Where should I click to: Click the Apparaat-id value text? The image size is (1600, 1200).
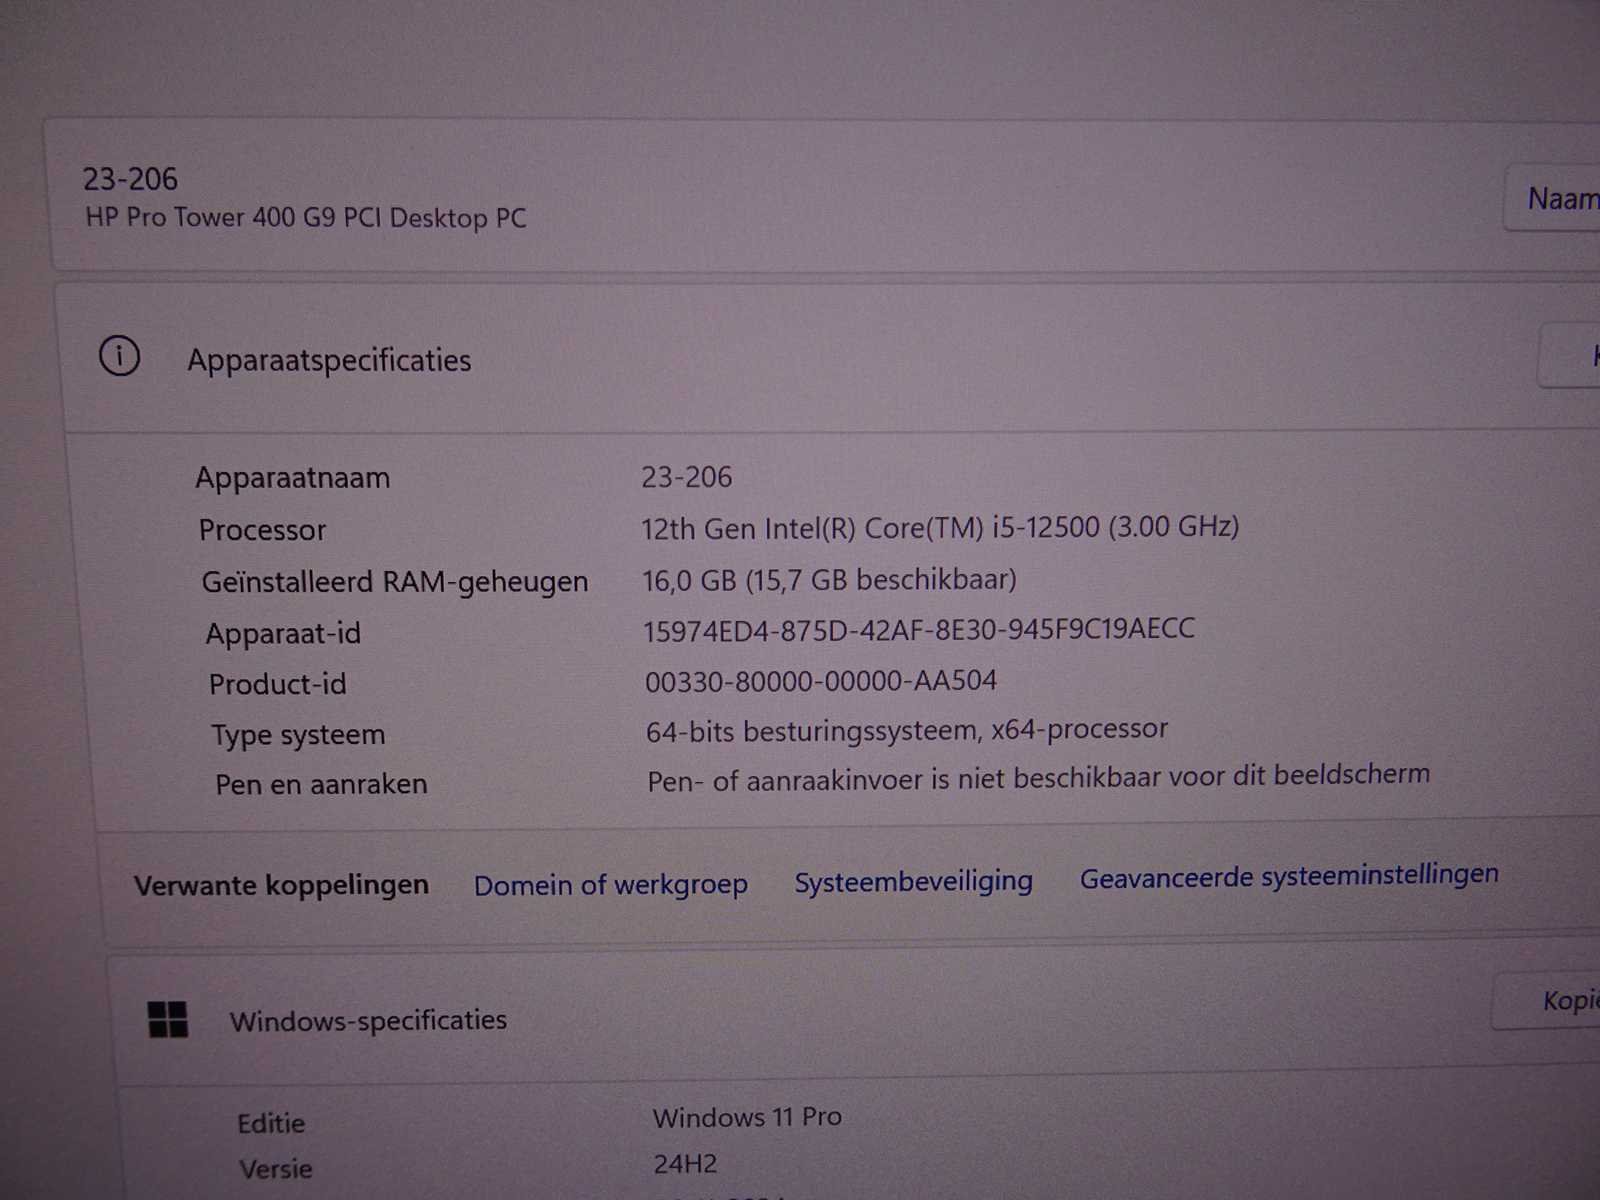pyautogui.click(x=918, y=630)
